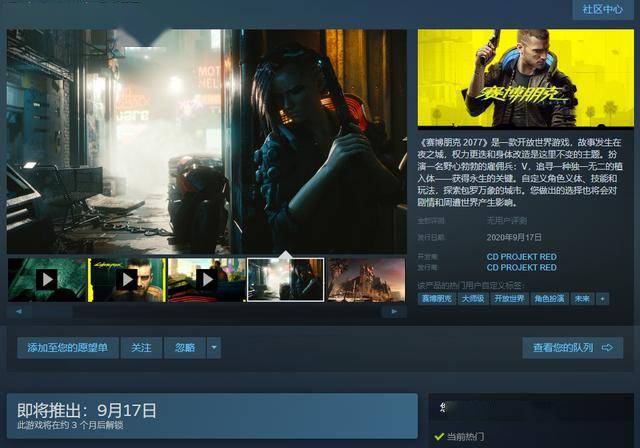Open the CD PROJEKT RED publisher link
This screenshot has width=640, height=448.
pyautogui.click(x=522, y=268)
